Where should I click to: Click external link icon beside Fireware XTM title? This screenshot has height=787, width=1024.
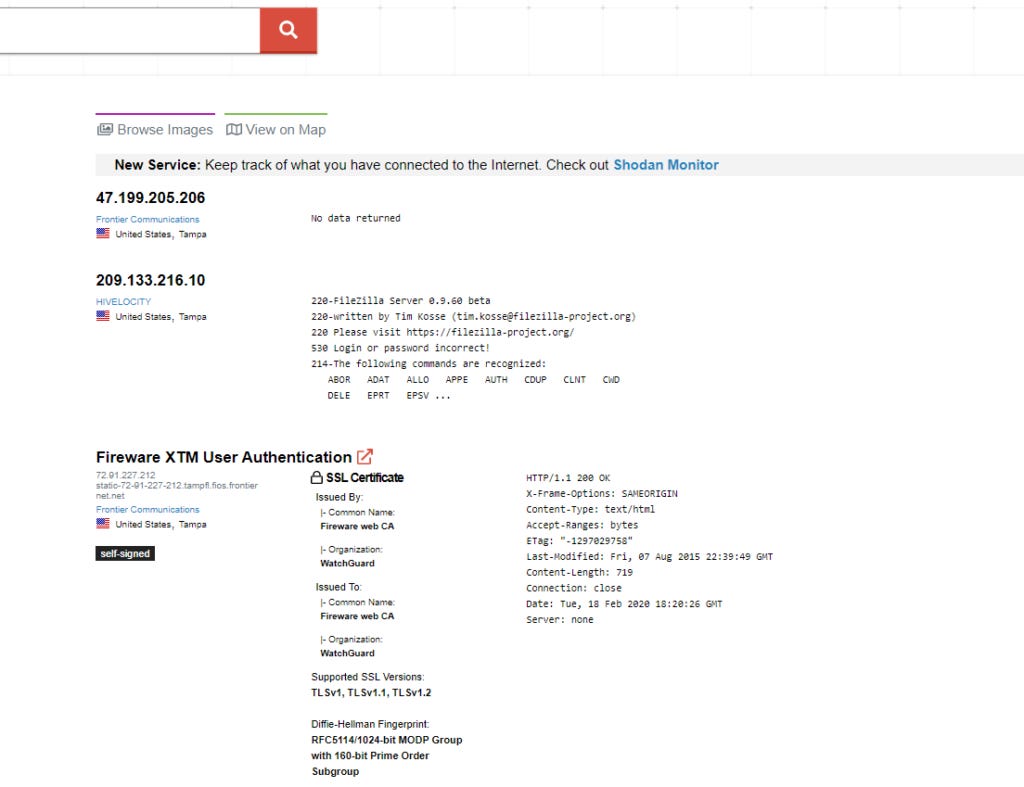[x=364, y=457]
